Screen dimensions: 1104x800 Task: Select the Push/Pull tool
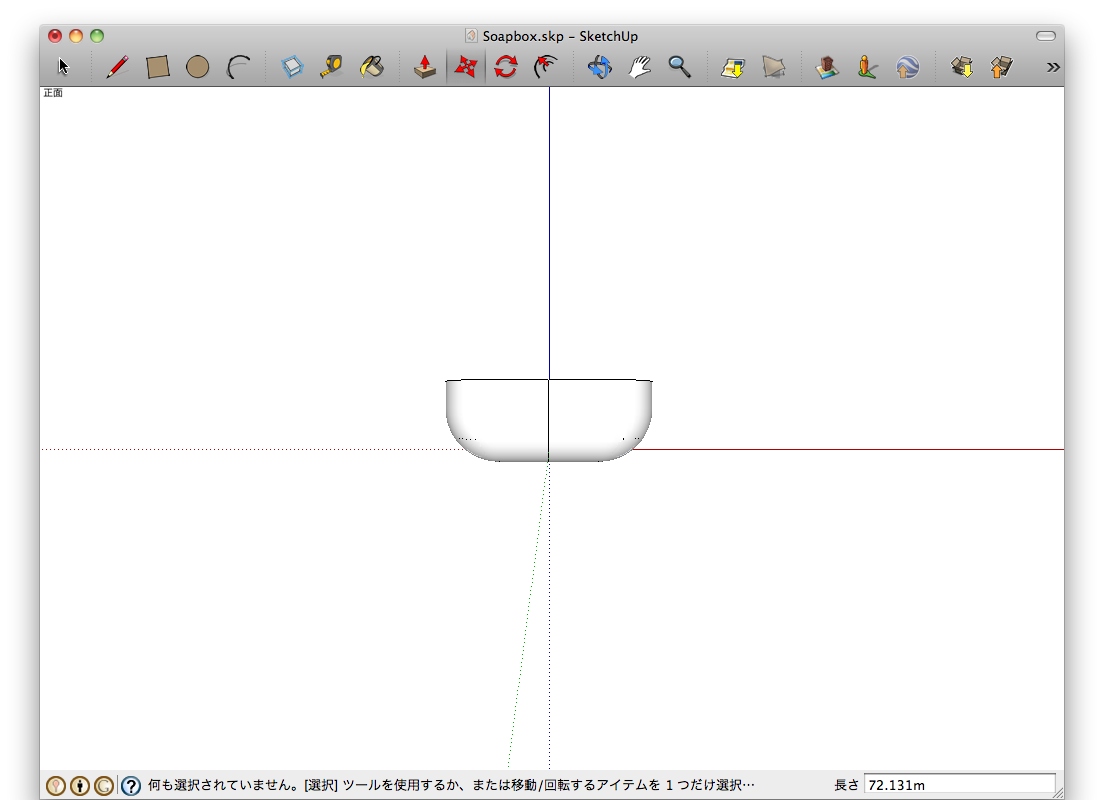click(x=425, y=67)
